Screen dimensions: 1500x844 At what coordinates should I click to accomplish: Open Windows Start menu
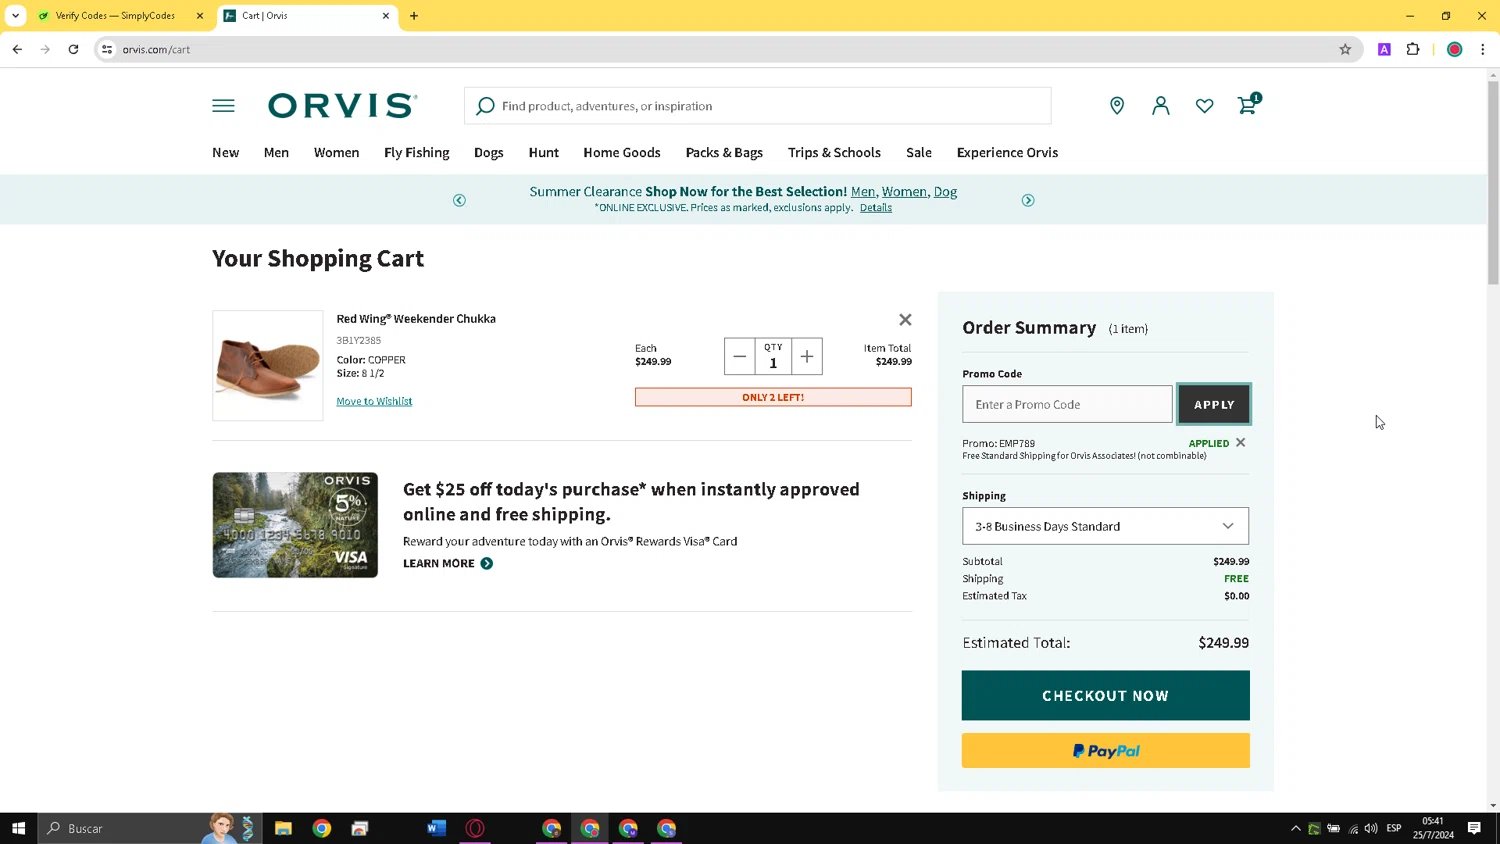pos(18,828)
